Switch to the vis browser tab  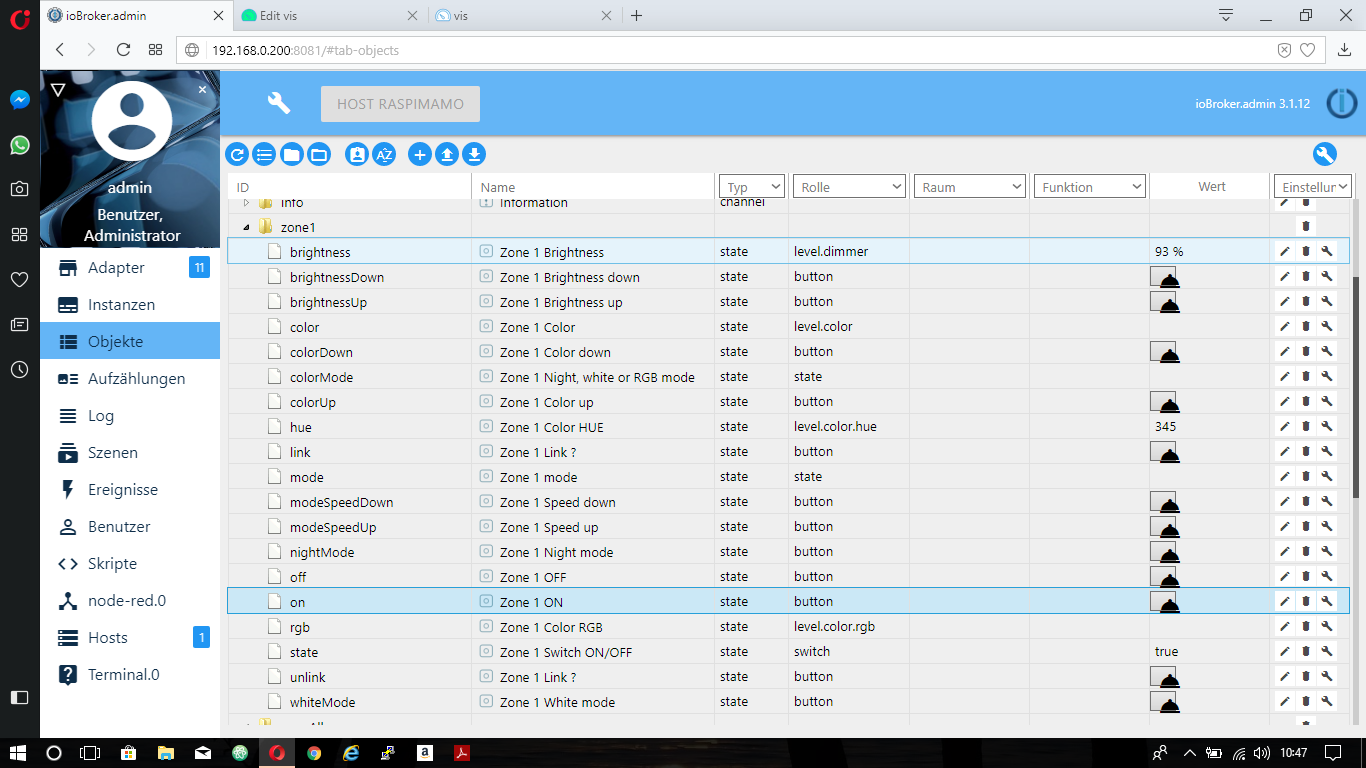[522, 16]
